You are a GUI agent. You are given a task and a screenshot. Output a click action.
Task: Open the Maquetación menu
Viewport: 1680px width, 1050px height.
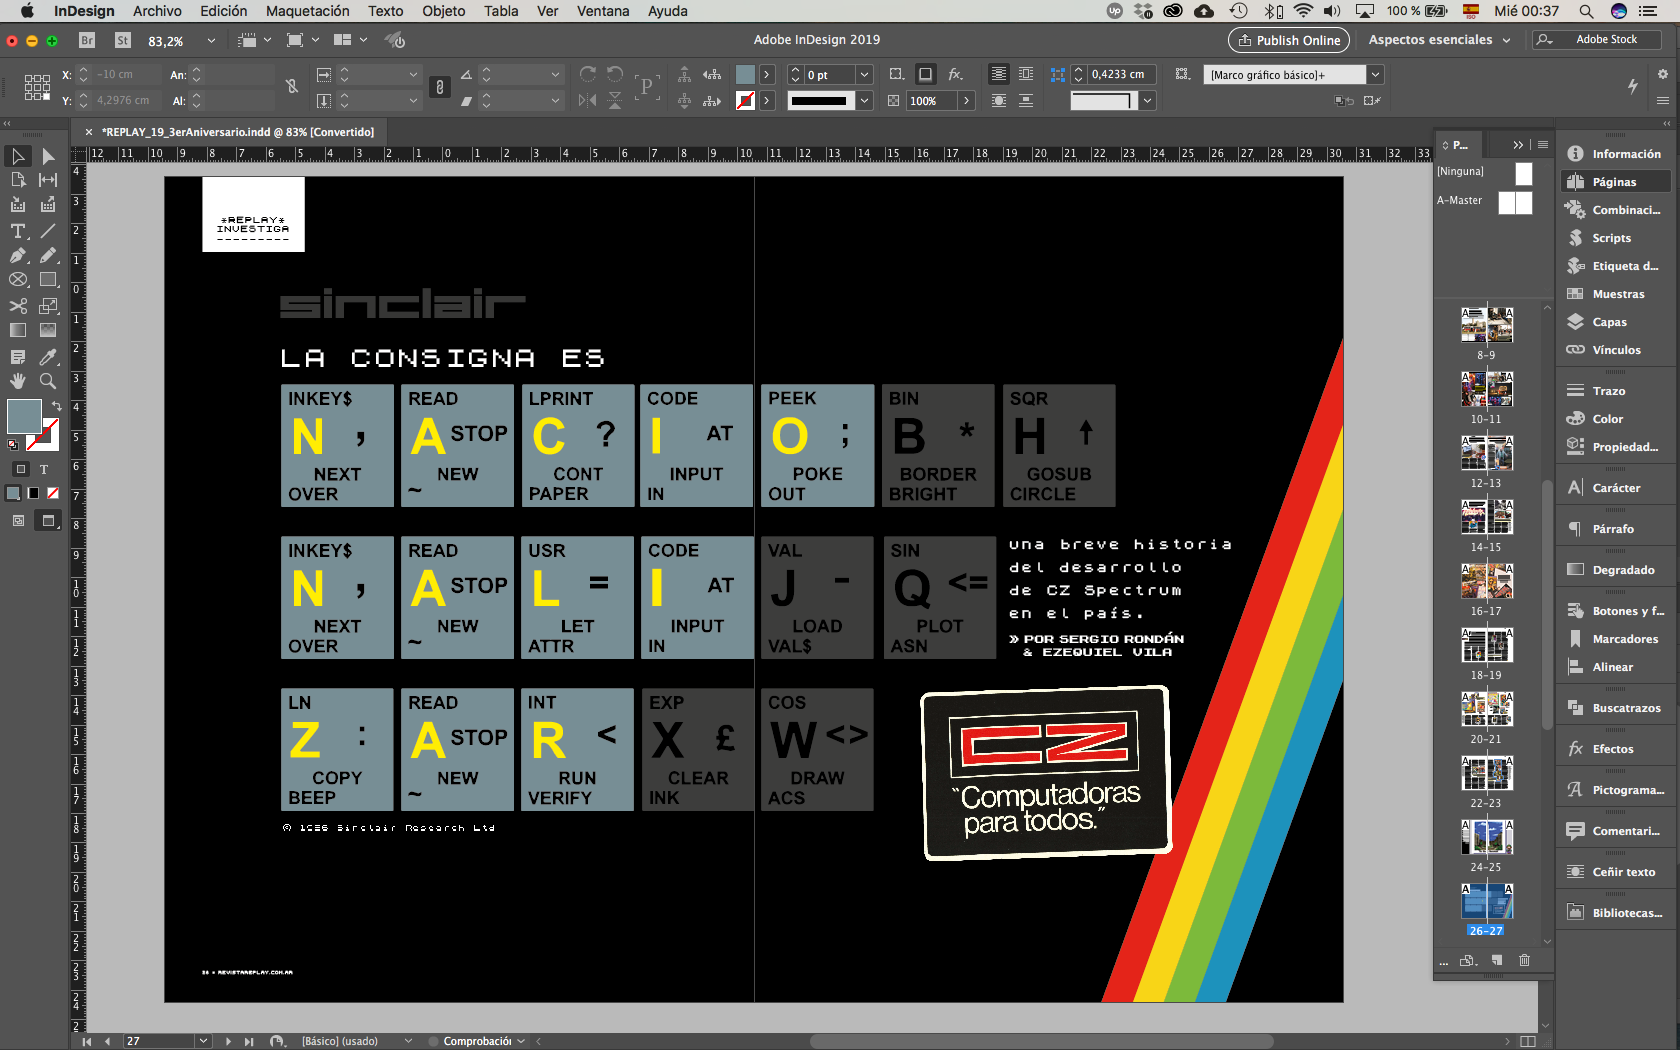(x=308, y=11)
